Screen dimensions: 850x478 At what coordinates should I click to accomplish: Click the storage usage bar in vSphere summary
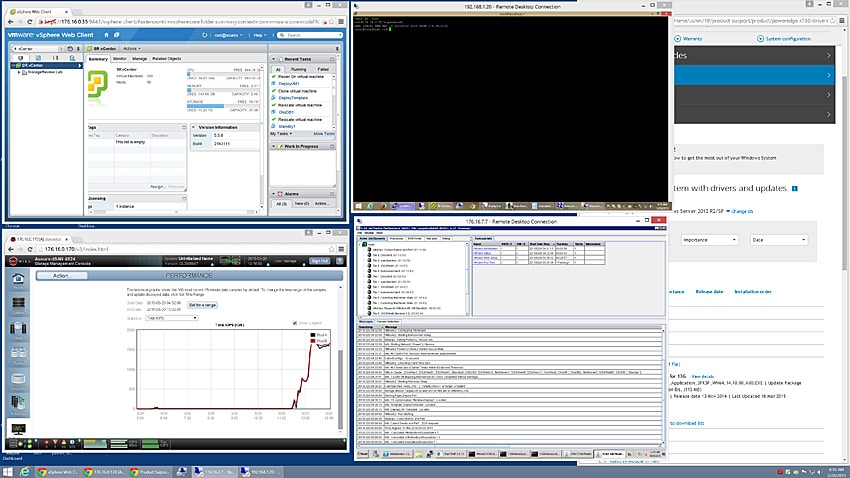coord(222,106)
